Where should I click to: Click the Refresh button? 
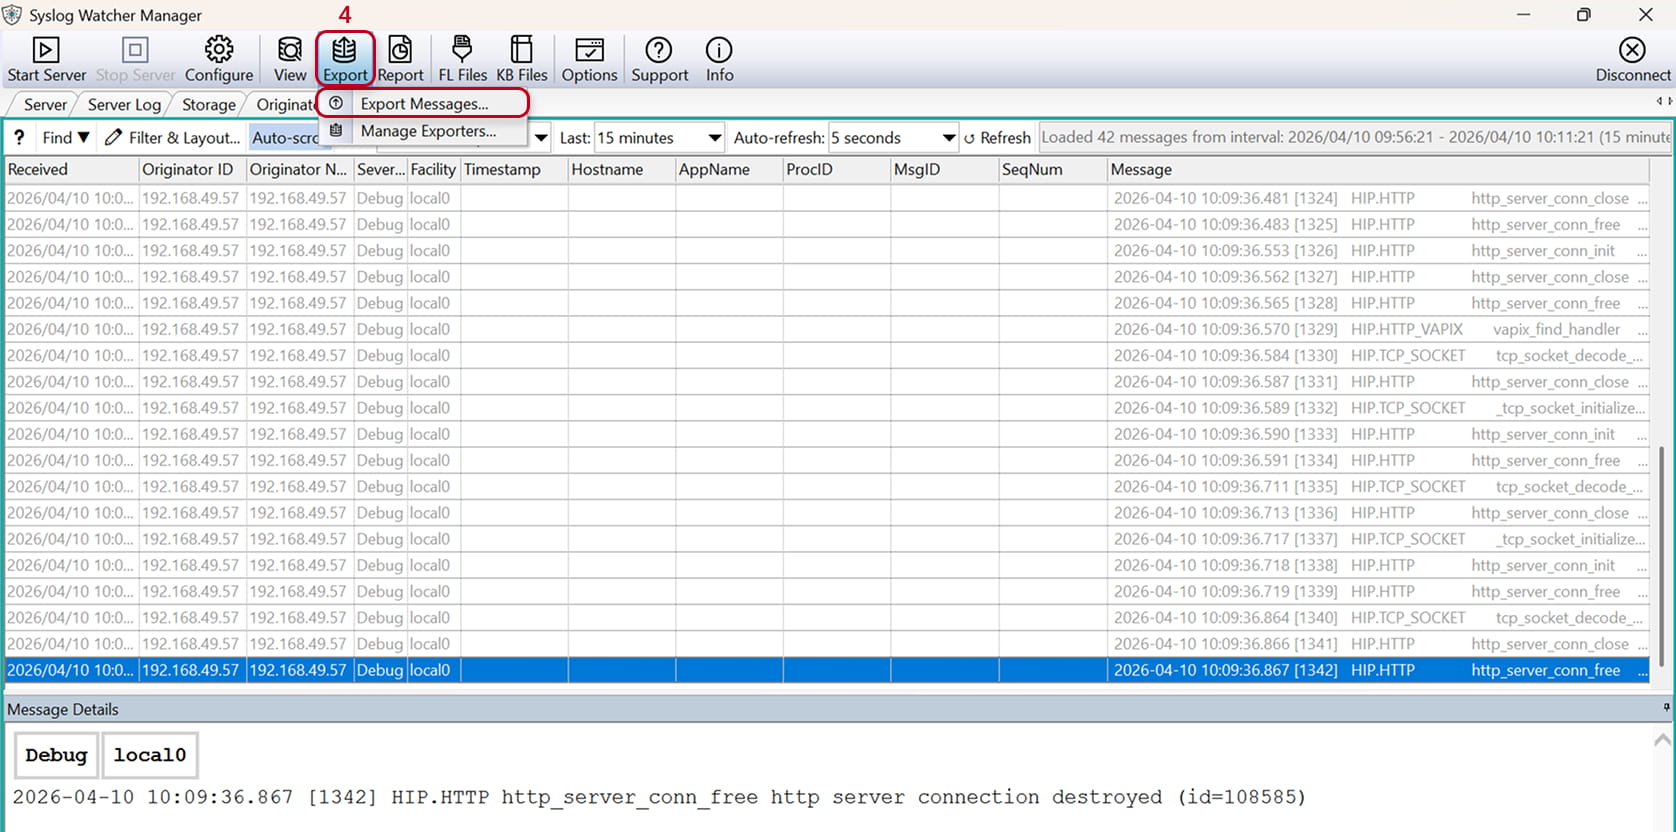tap(997, 138)
